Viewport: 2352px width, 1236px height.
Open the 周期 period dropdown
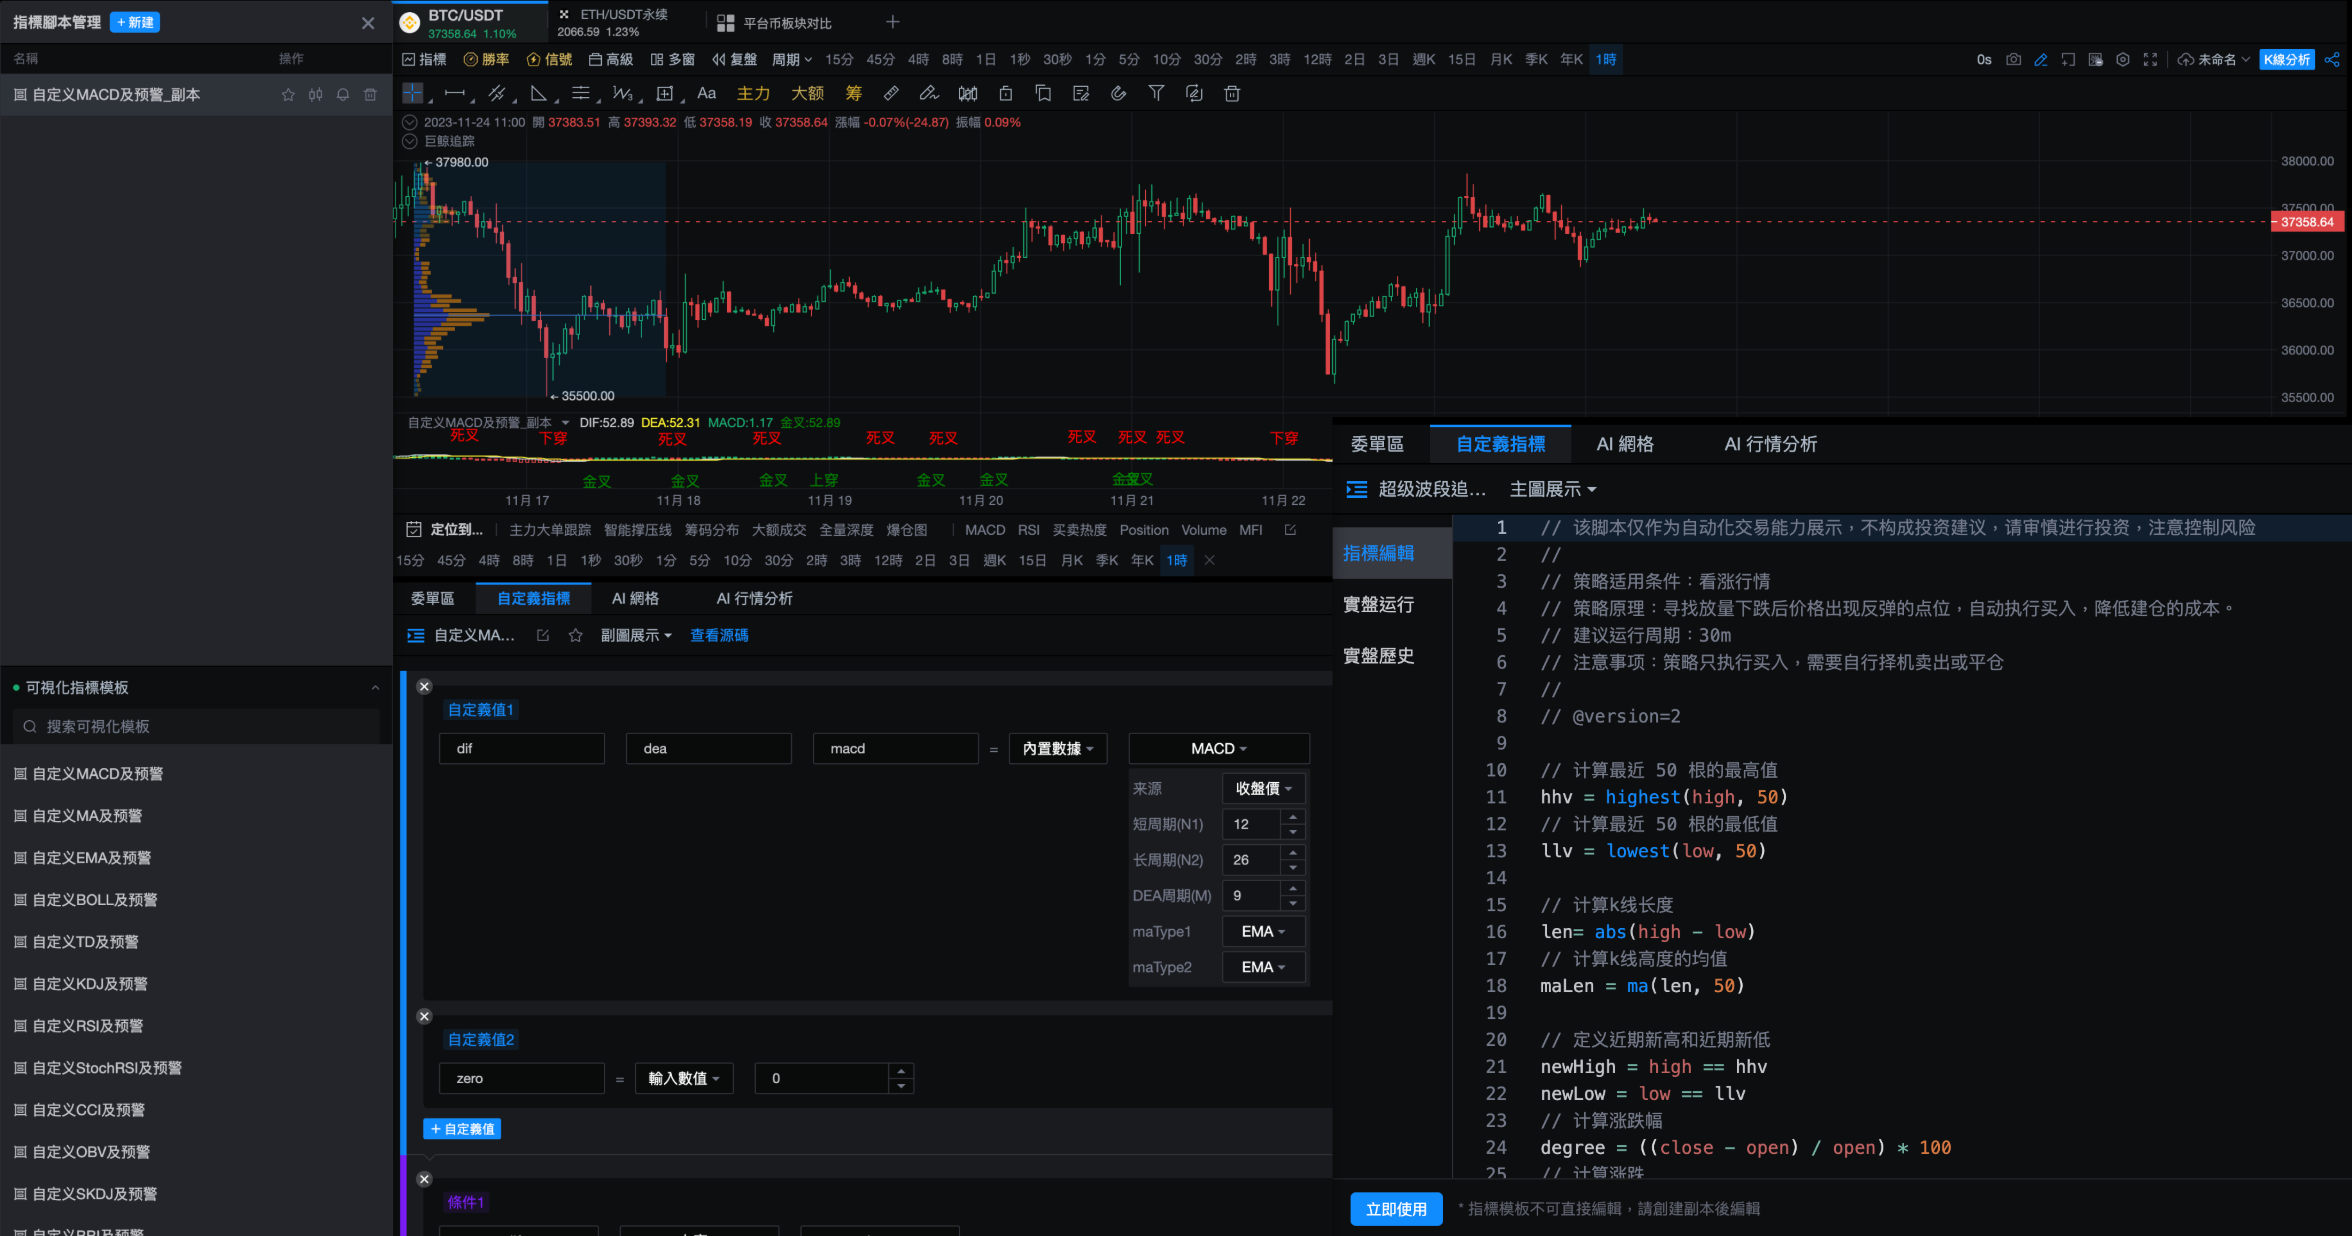coord(791,60)
